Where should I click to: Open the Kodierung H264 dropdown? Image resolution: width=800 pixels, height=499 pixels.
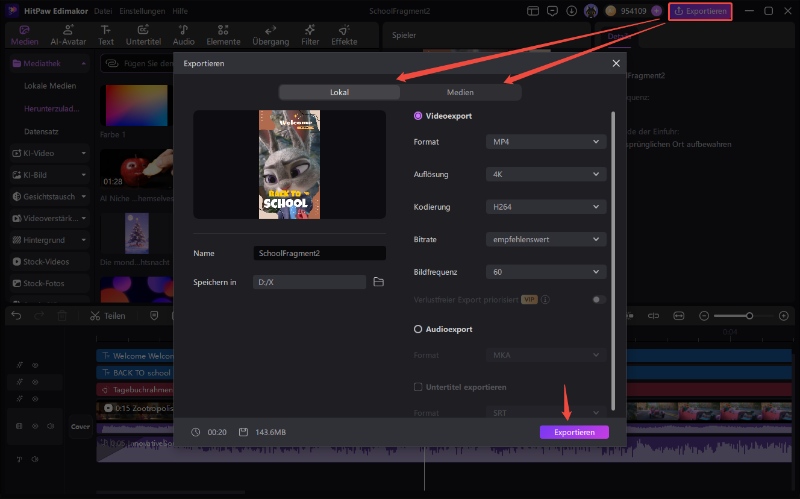(546, 207)
